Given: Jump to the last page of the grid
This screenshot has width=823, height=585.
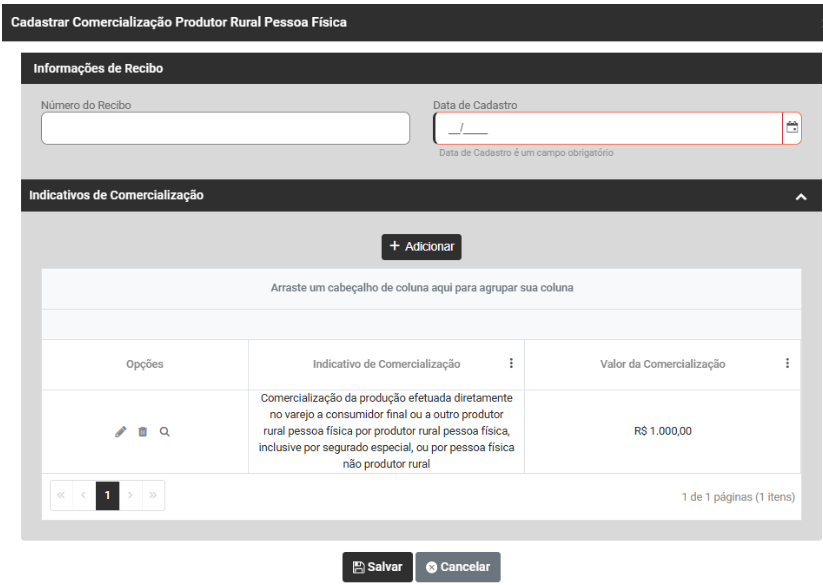Looking at the screenshot, I should (x=153, y=495).
